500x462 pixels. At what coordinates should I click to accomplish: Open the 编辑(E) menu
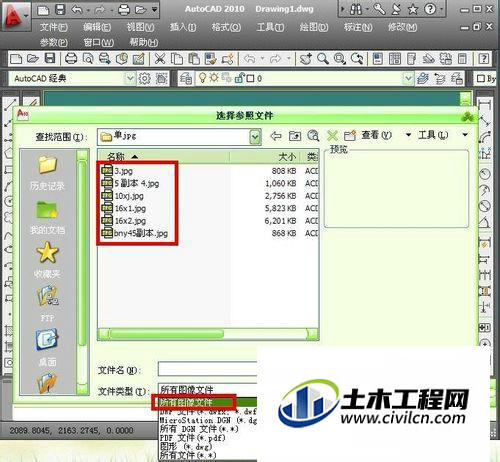pyautogui.click(x=97, y=27)
